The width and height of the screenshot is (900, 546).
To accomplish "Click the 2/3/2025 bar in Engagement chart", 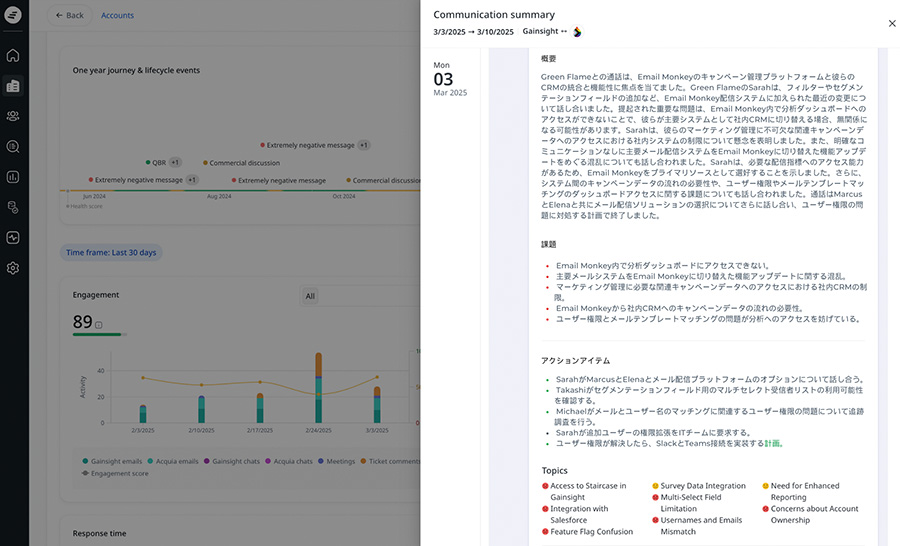I will [143, 414].
